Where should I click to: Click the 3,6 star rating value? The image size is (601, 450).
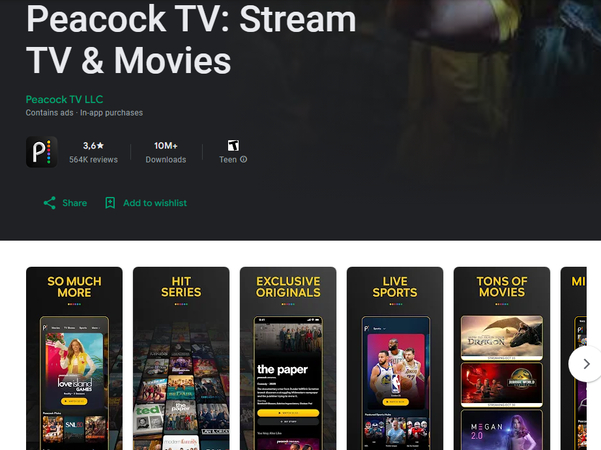point(93,146)
